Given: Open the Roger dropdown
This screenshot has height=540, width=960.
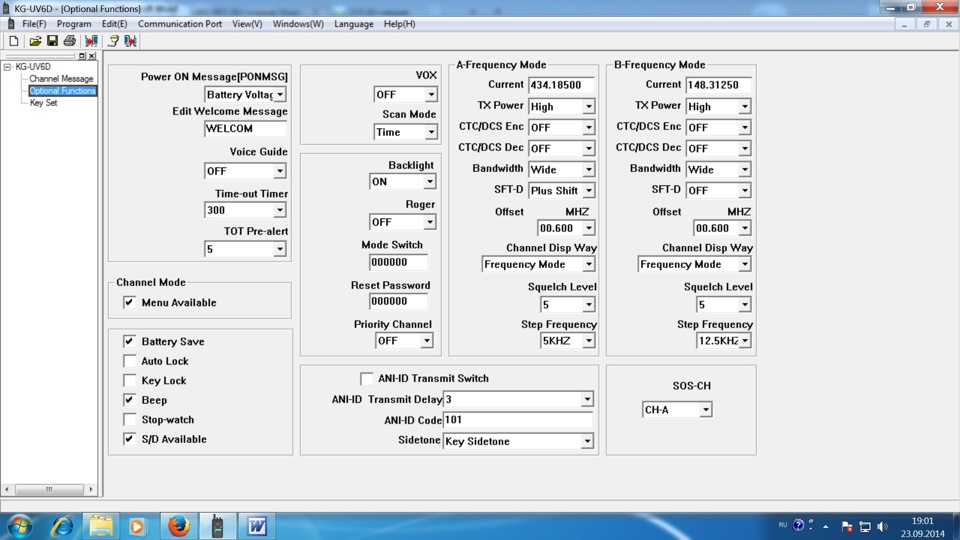Looking at the screenshot, I should coord(429,222).
